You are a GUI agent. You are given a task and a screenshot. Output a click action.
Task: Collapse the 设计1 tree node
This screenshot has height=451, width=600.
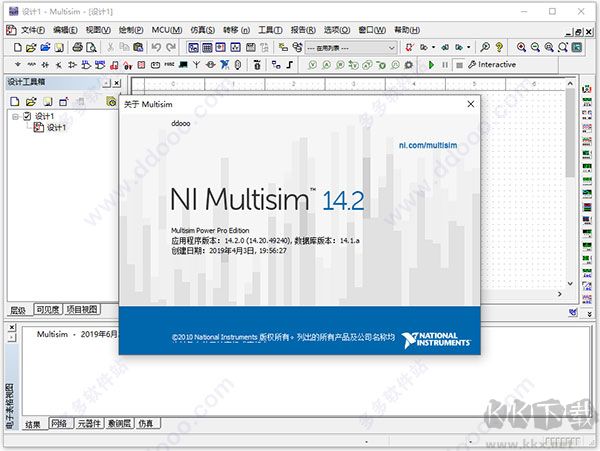(x=15, y=116)
